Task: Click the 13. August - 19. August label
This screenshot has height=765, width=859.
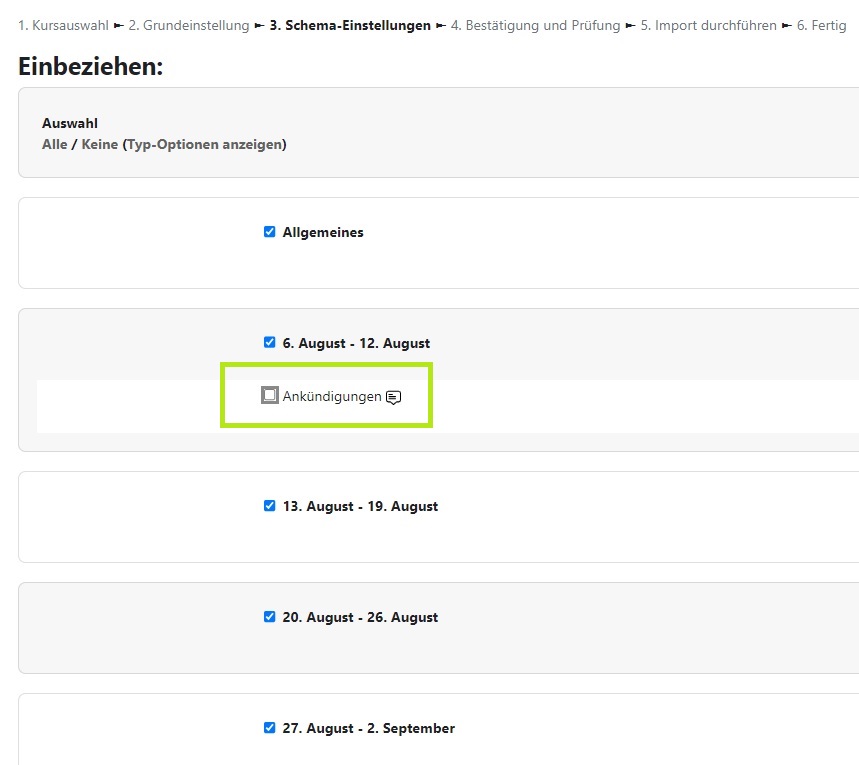Action: point(360,506)
